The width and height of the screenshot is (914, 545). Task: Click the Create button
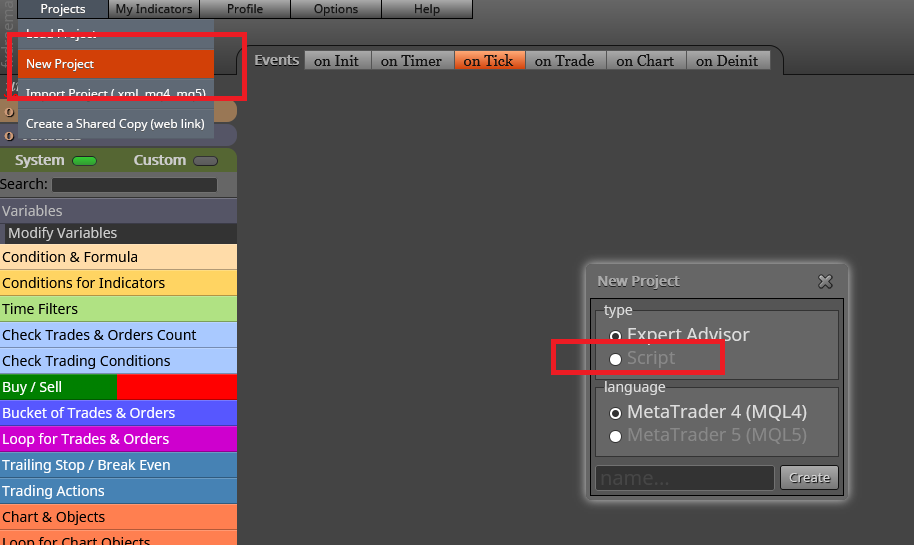pos(809,478)
